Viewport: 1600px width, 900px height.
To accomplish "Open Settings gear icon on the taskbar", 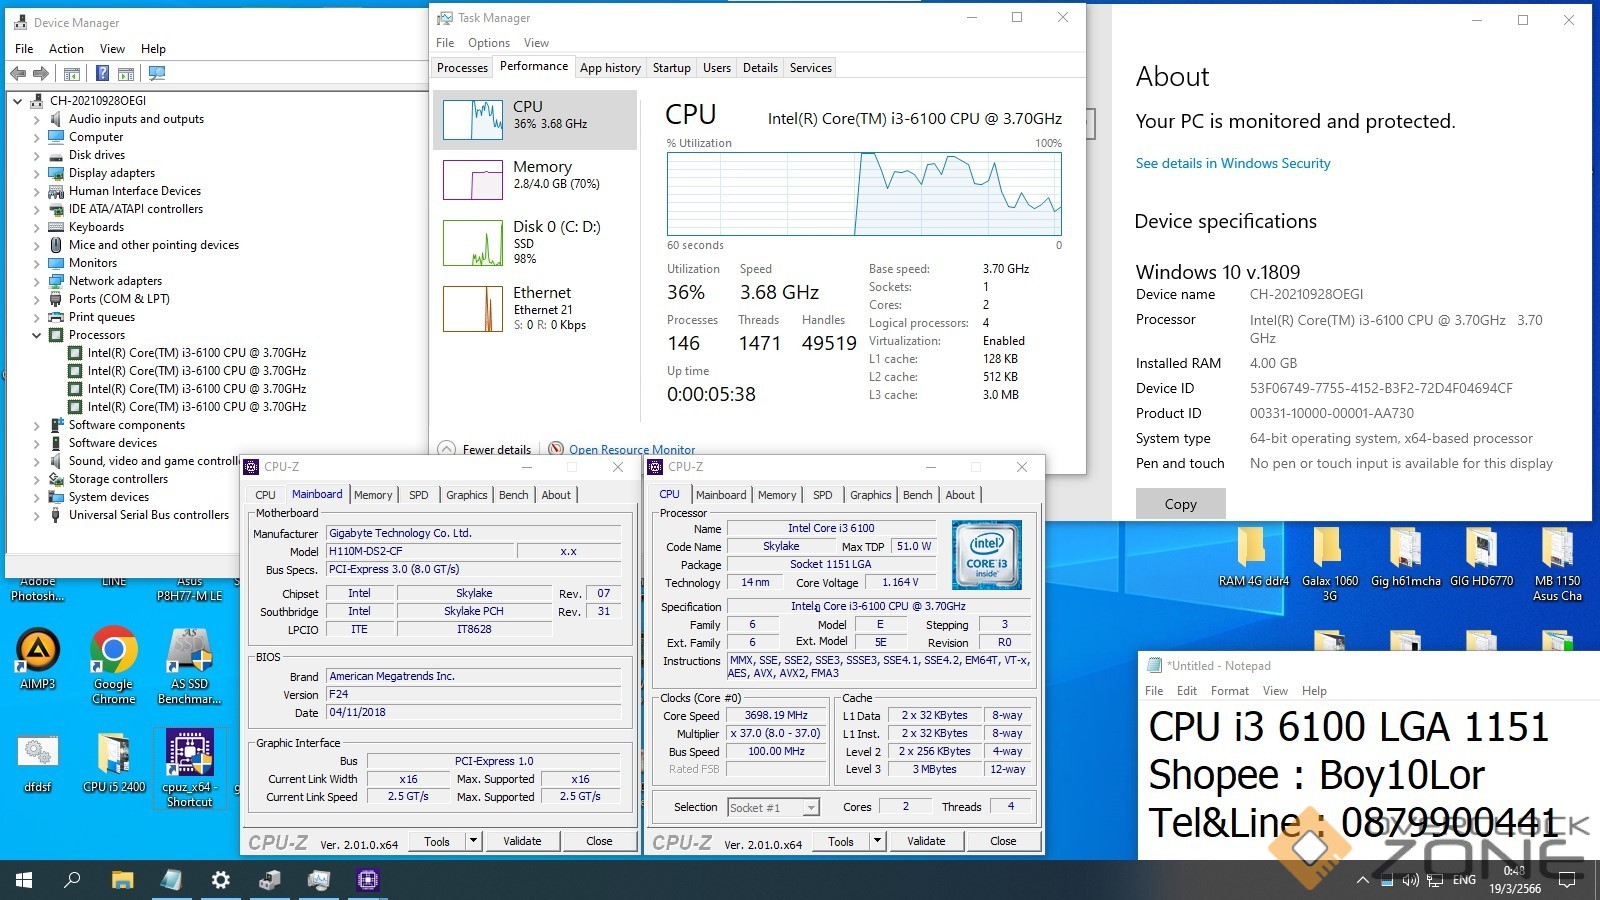I will tap(220, 880).
